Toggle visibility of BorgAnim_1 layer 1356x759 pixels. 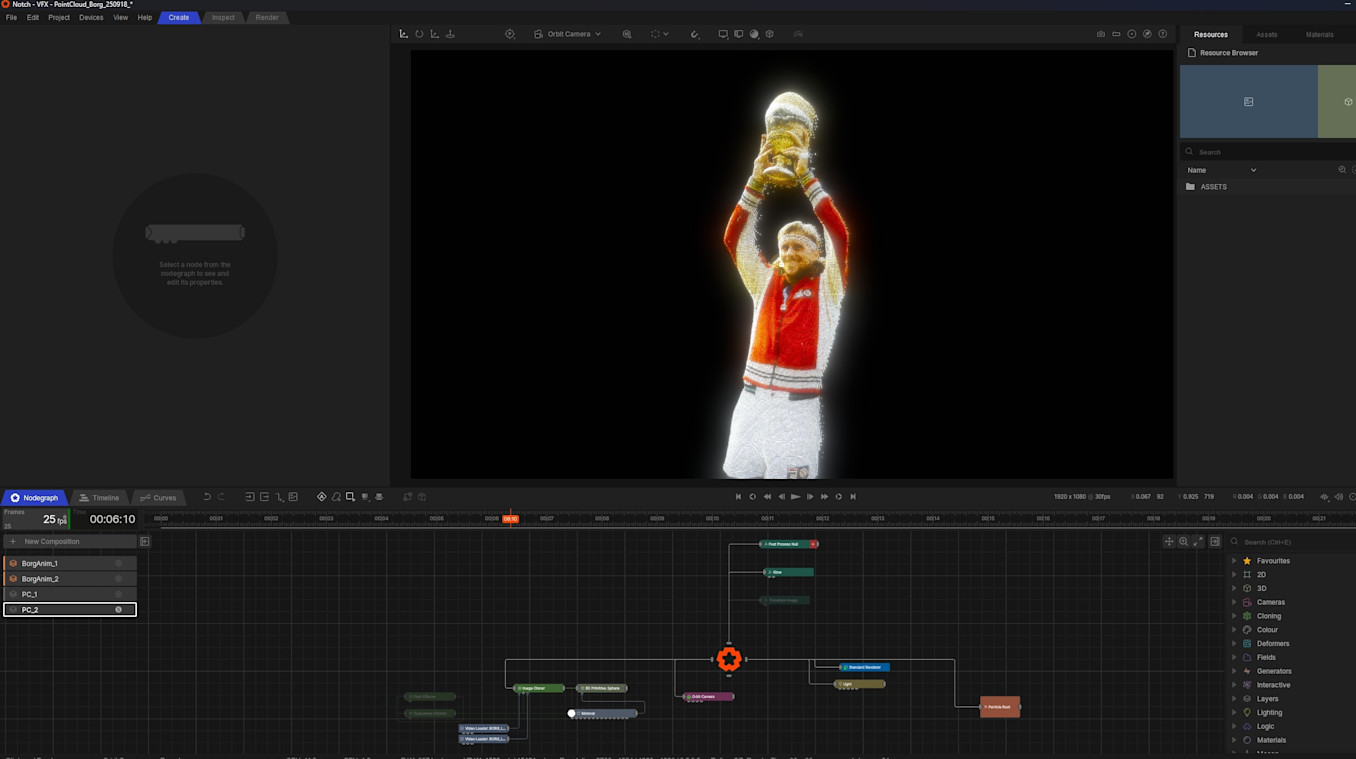tap(118, 564)
